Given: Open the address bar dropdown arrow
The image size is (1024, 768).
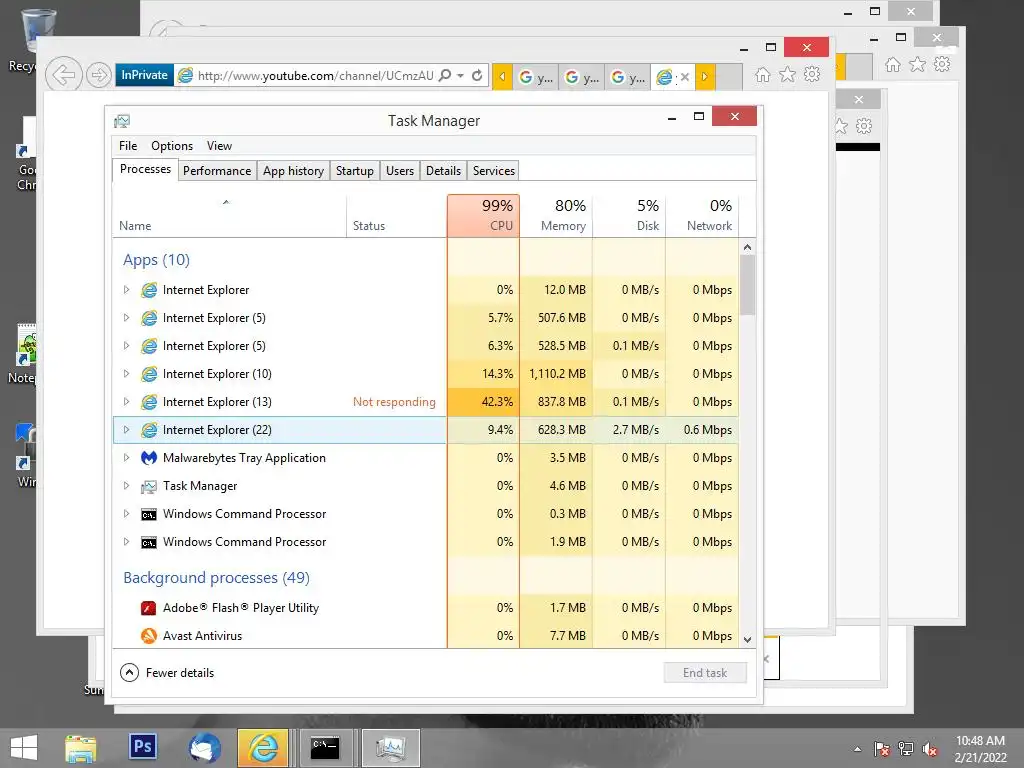Looking at the screenshot, I should coord(460,76).
